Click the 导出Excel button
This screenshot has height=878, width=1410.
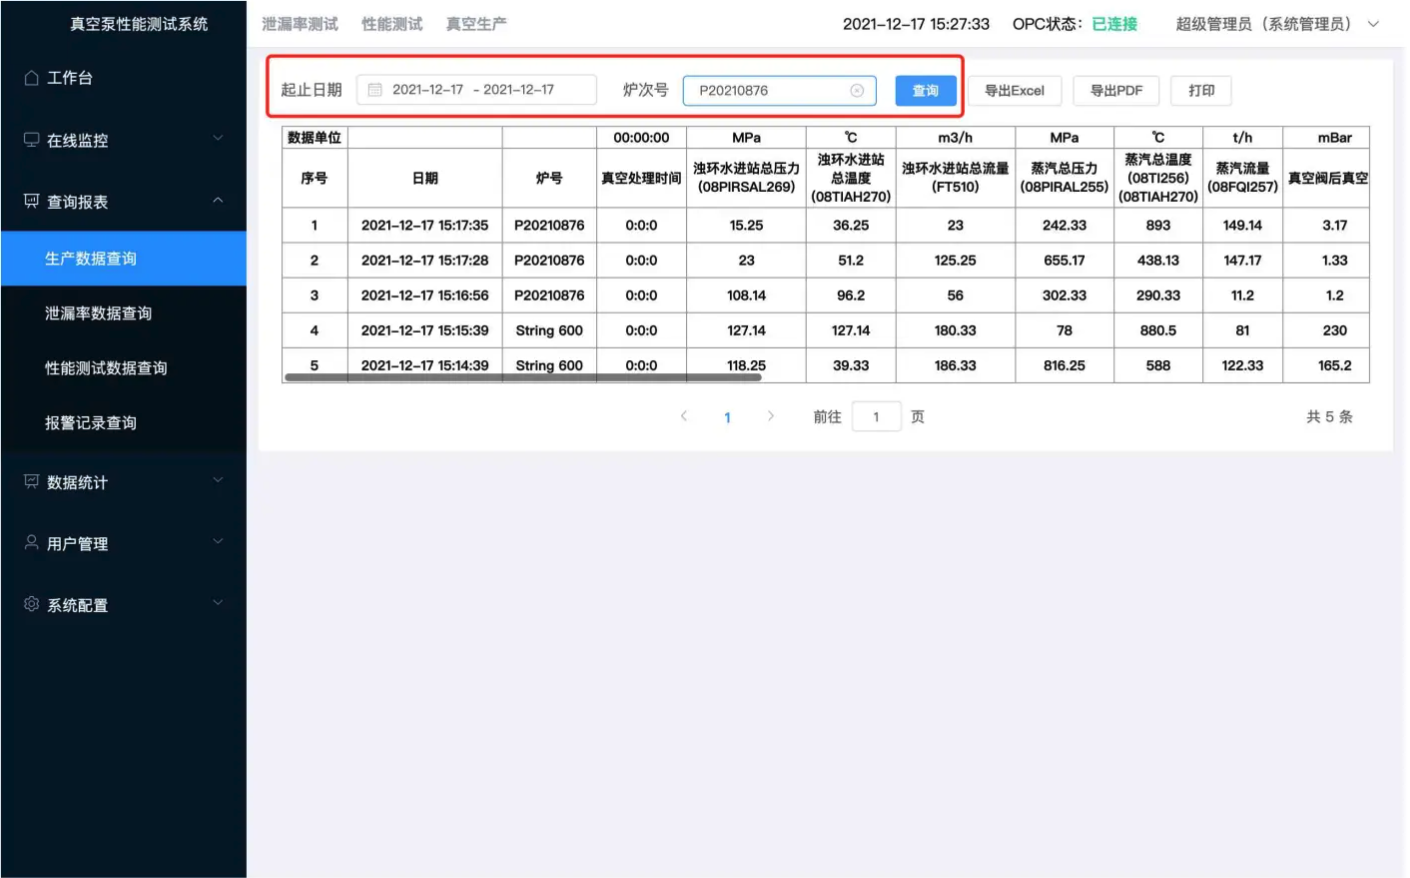coord(1014,91)
